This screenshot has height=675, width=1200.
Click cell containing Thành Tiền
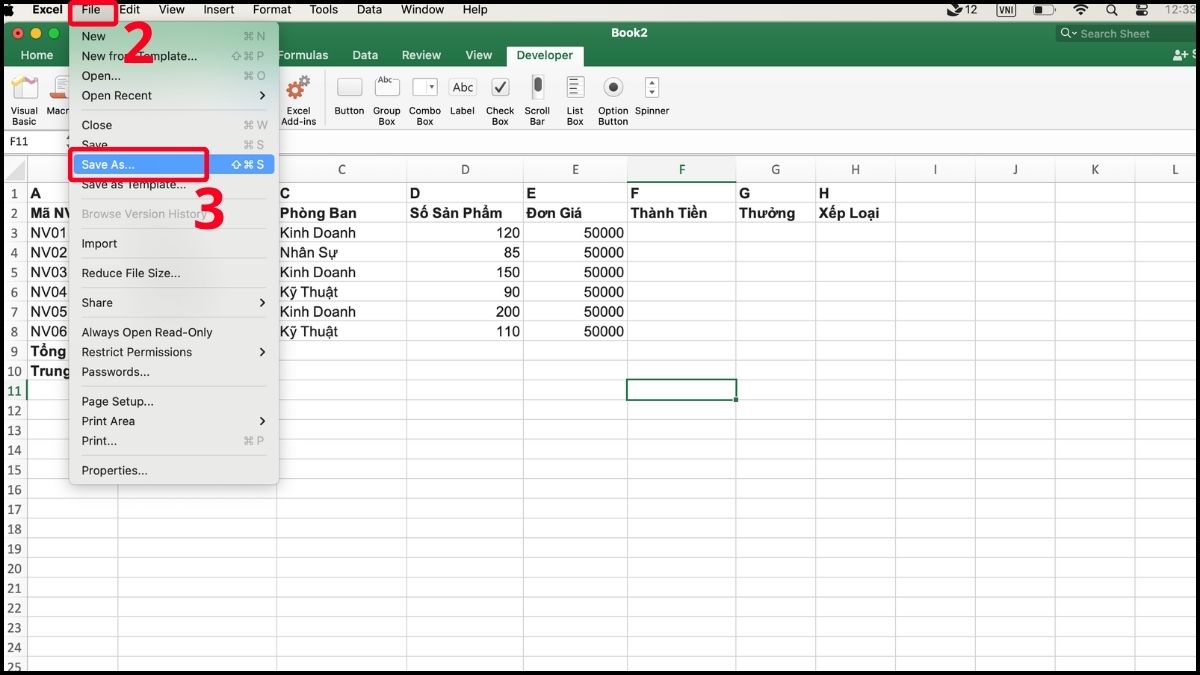pos(682,213)
